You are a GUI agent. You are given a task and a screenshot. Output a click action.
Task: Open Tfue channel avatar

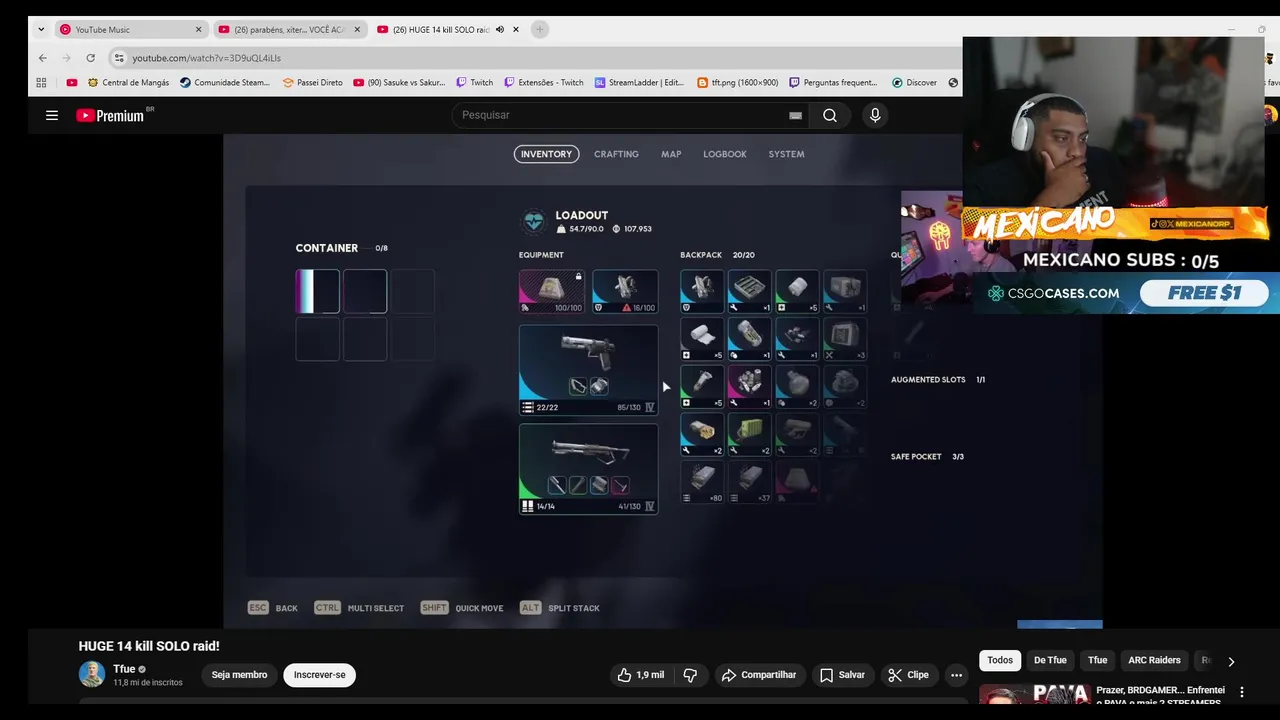pos(92,674)
